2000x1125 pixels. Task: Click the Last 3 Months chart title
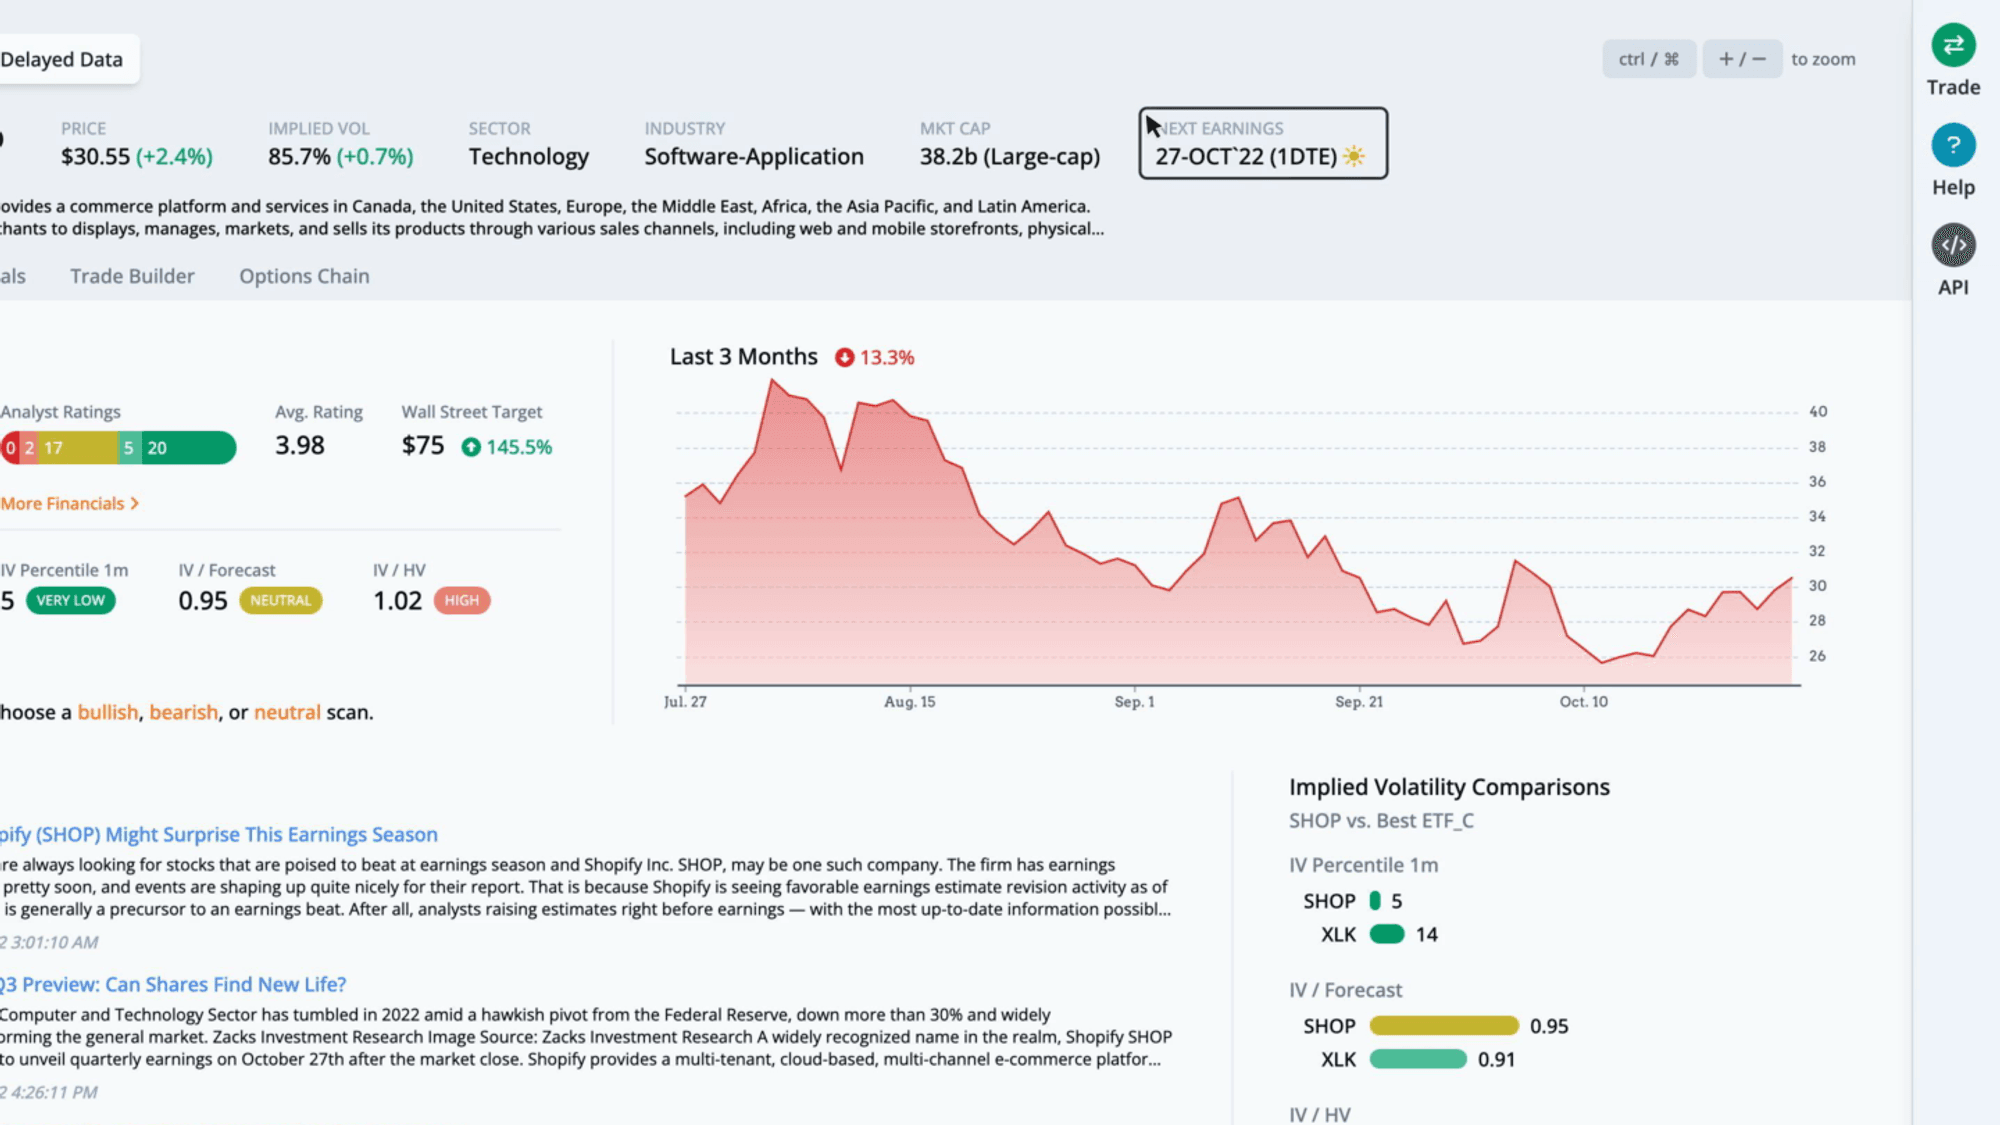coord(744,357)
